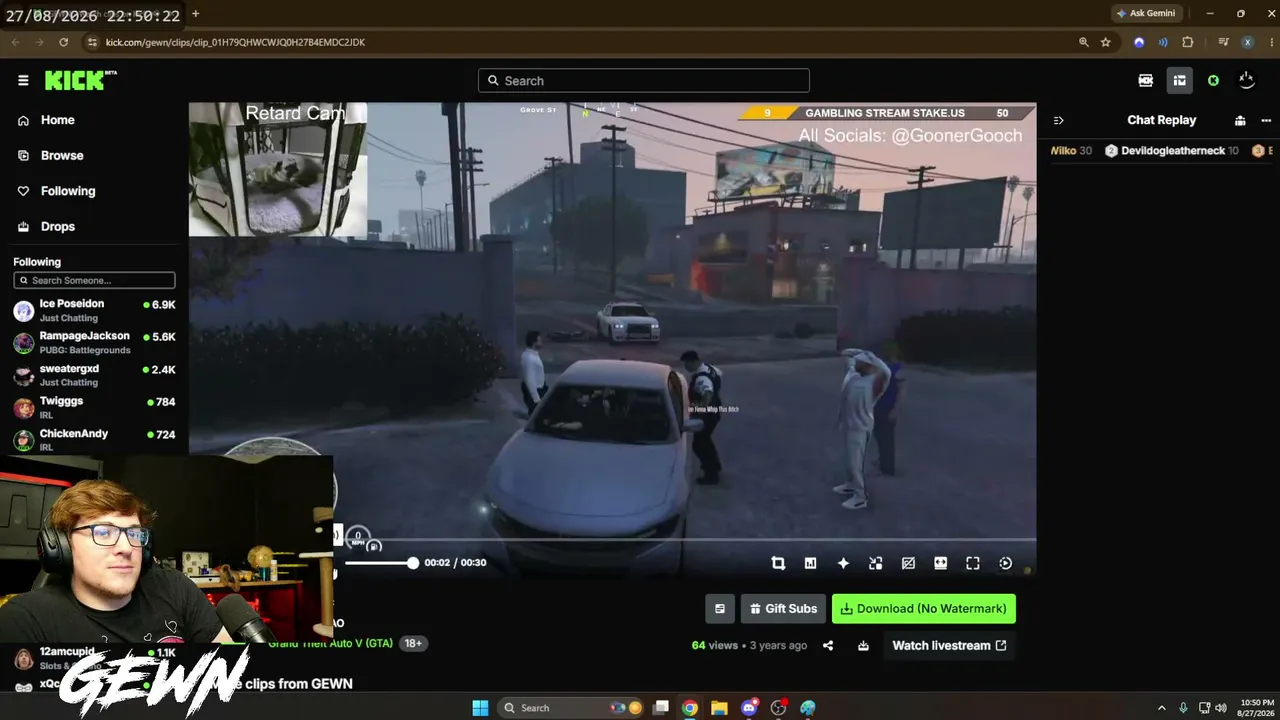Screen dimensions: 1280x720
Task: Open Discord from the taskbar
Action: [x=749, y=708]
